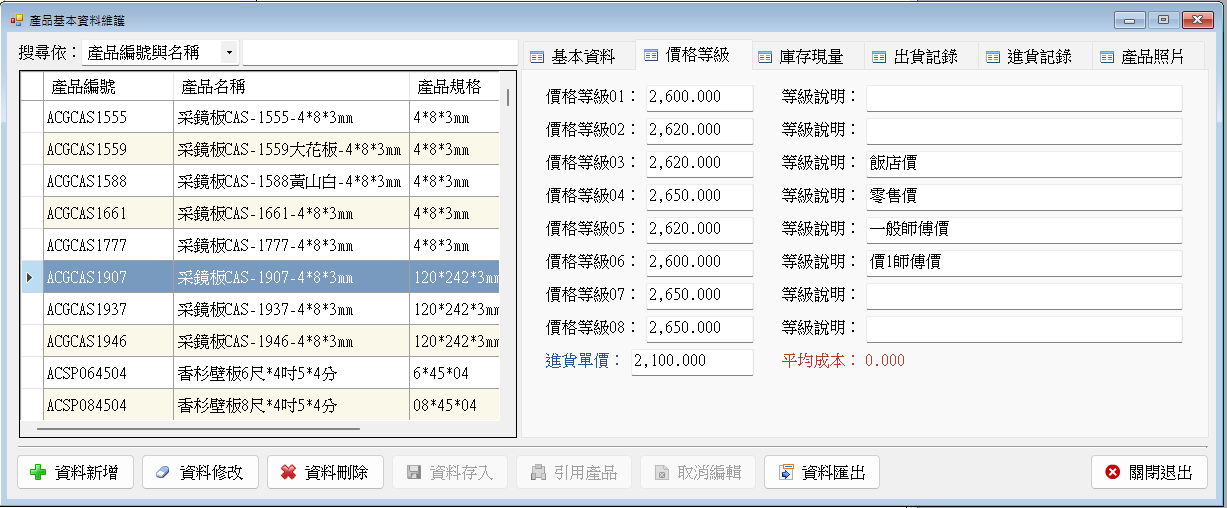Show the 出貨記錄 tab

pyautogui.click(x=920, y=57)
